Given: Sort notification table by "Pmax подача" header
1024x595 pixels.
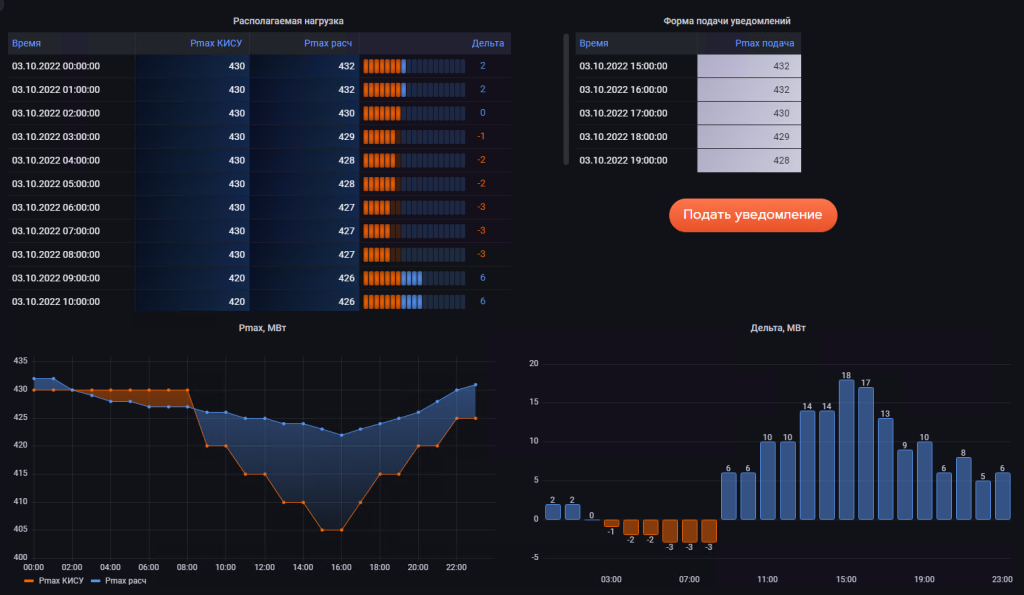Looking at the screenshot, I should point(764,43).
